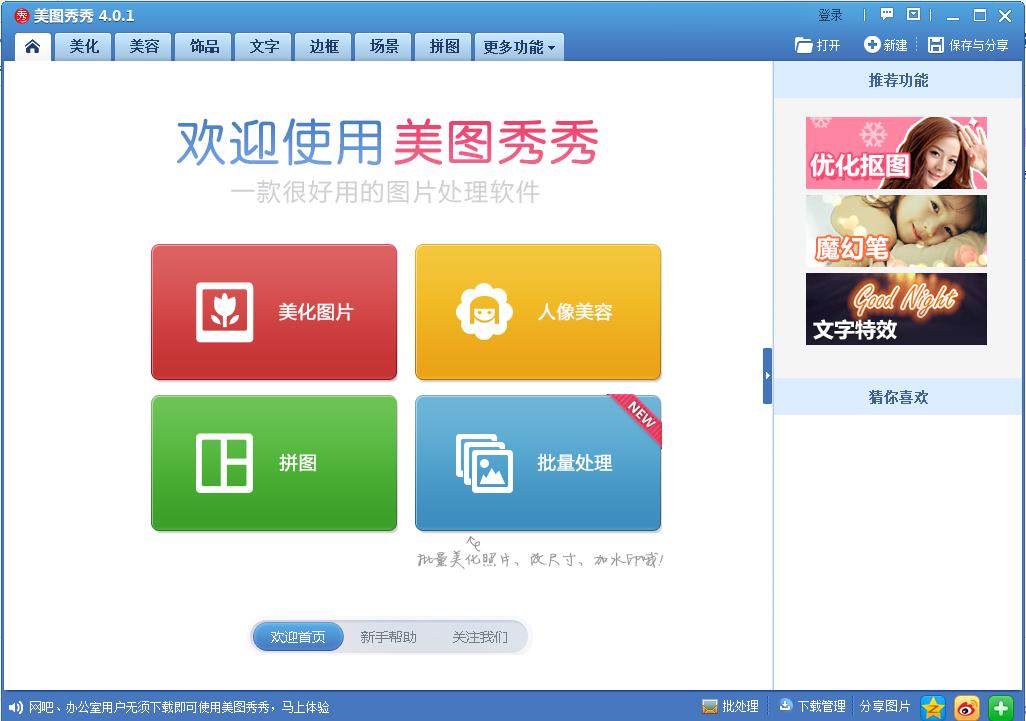Image resolution: width=1026 pixels, height=721 pixels.
Task: Open the 批量处理 batch processing feature
Action: click(x=537, y=462)
